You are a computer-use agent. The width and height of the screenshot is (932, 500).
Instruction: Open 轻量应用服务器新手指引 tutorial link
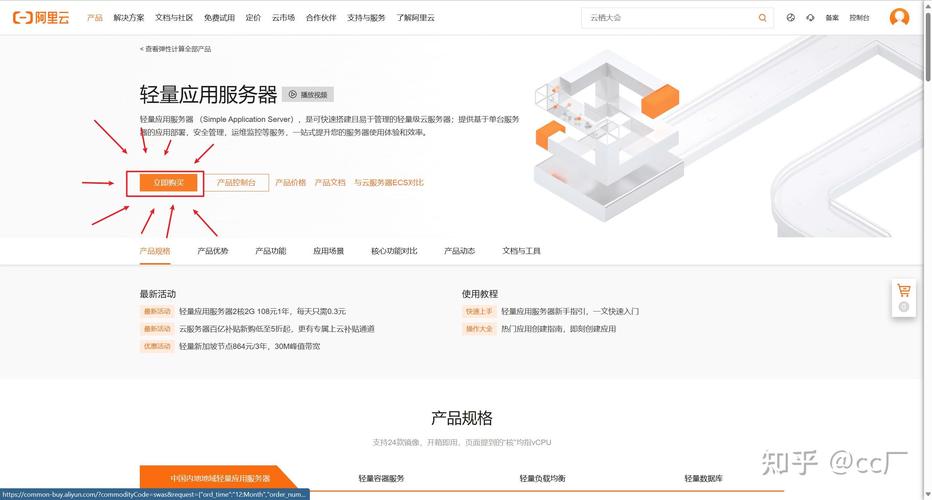pyautogui.click(x=570, y=311)
